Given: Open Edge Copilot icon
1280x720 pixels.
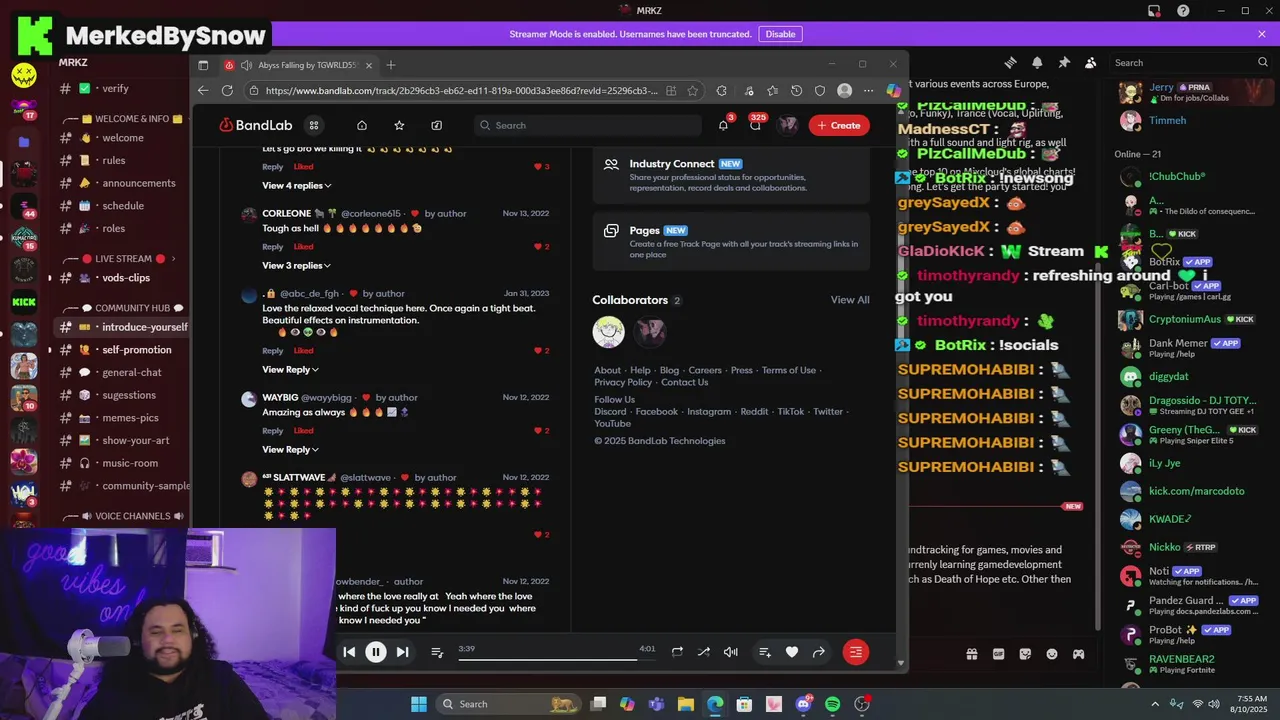Looking at the screenshot, I should 893,90.
